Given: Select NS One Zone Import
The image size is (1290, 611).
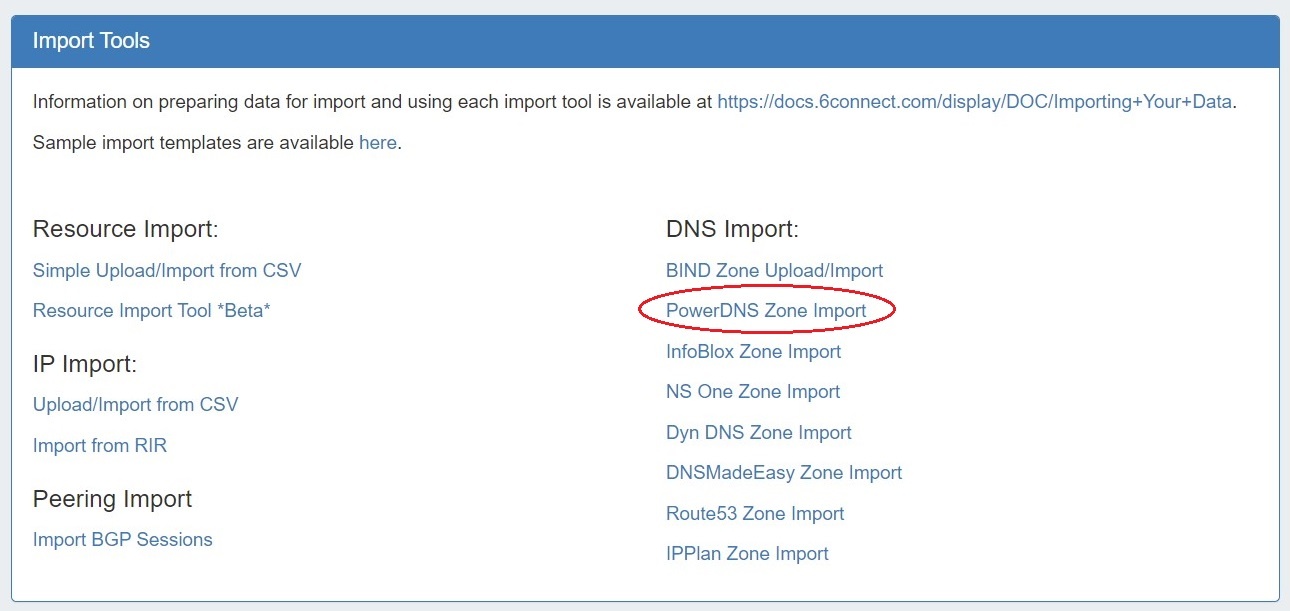Looking at the screenshot, I should tap(753, 391).
